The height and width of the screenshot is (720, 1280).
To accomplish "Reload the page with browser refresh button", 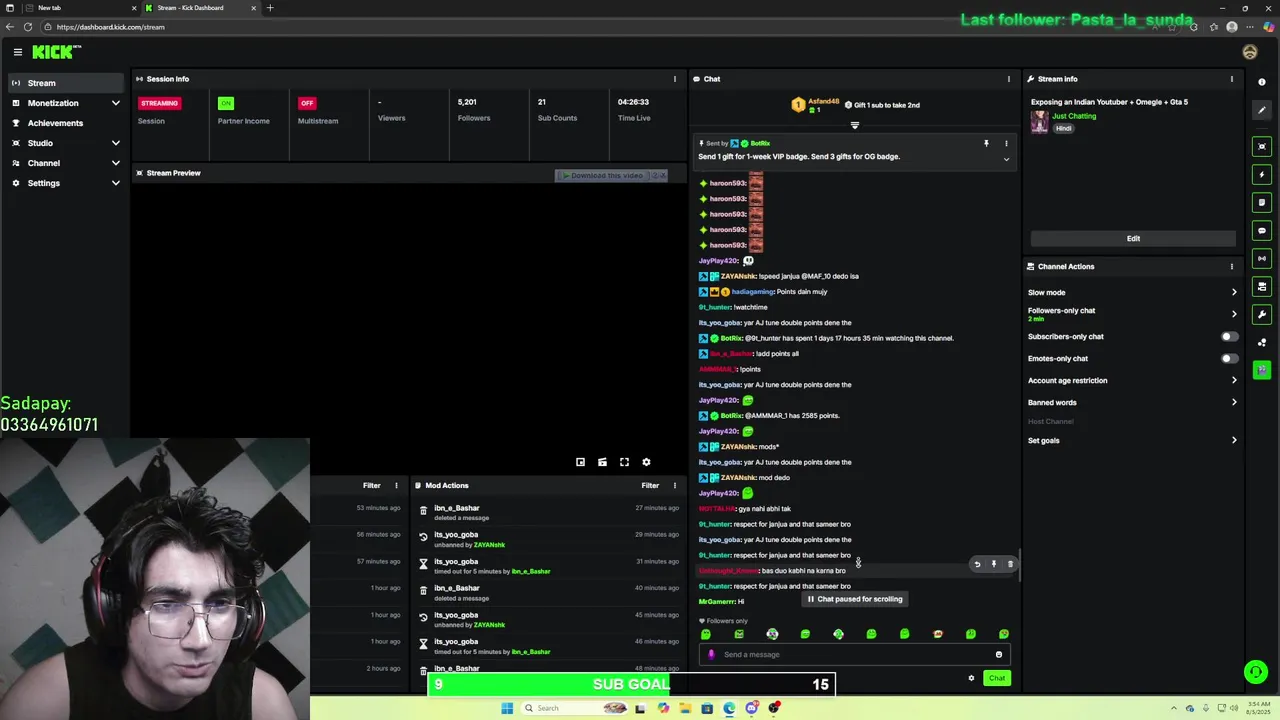I will [28, 27].
